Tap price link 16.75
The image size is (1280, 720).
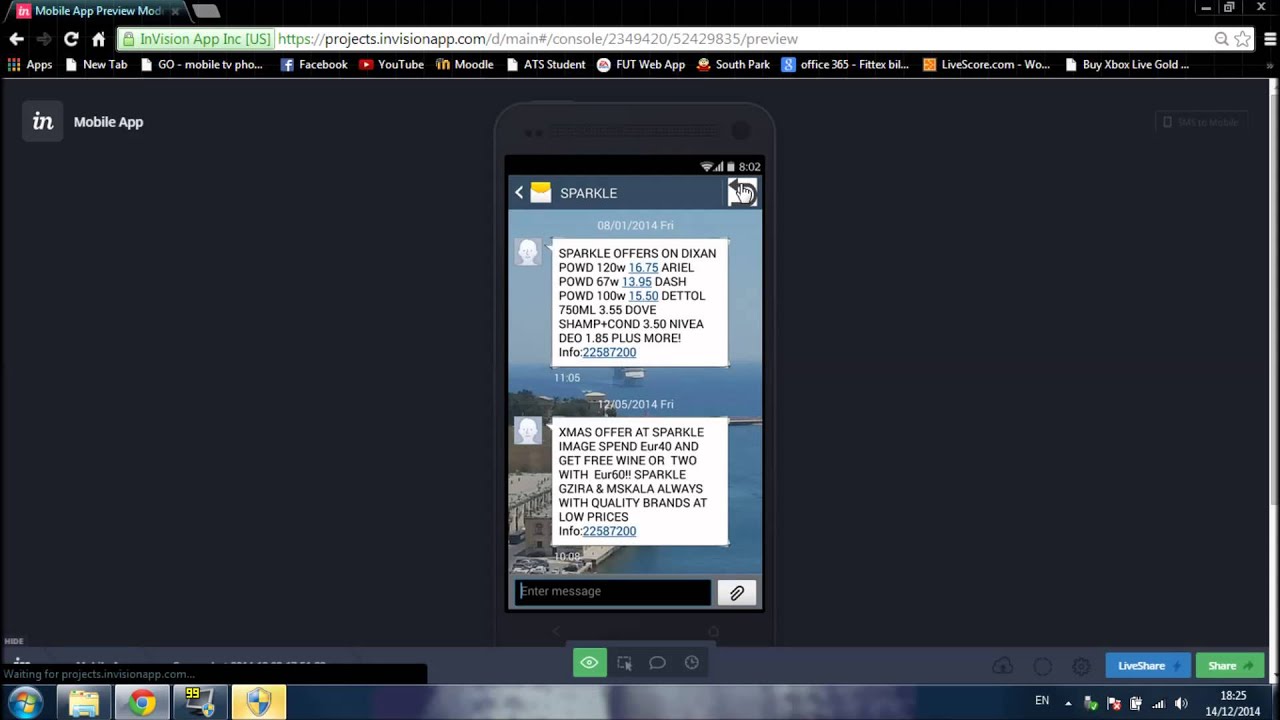[643, 268]
